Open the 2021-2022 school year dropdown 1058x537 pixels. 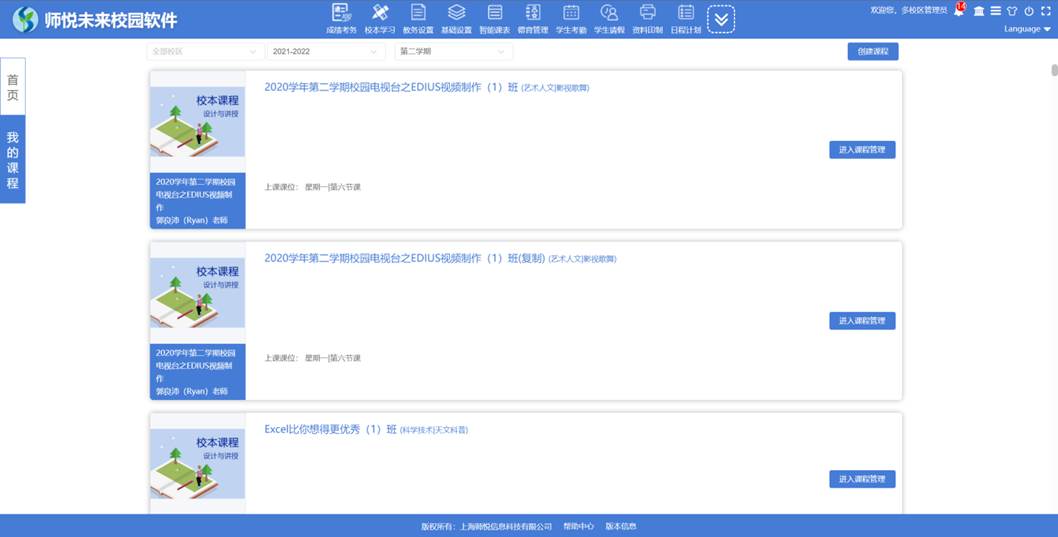tap(326, 51)
